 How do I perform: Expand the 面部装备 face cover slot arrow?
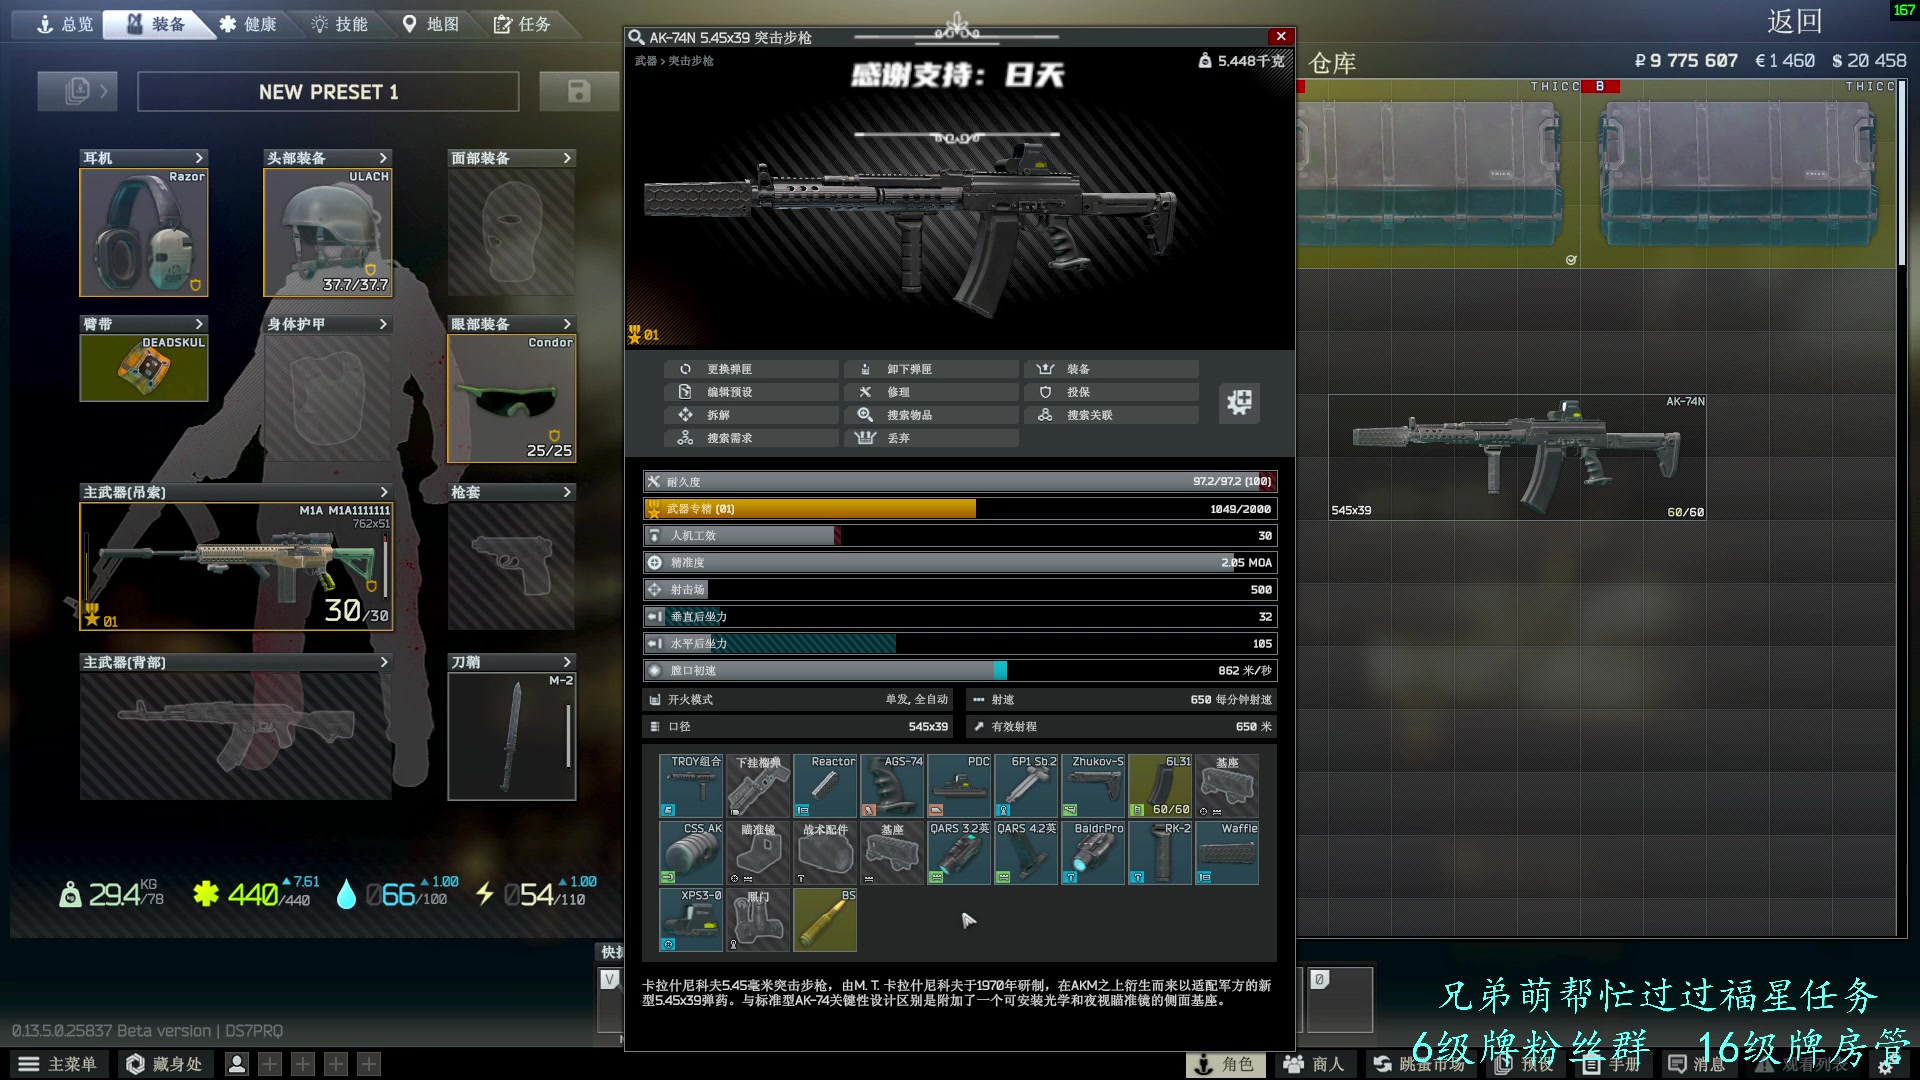(567, 158)
